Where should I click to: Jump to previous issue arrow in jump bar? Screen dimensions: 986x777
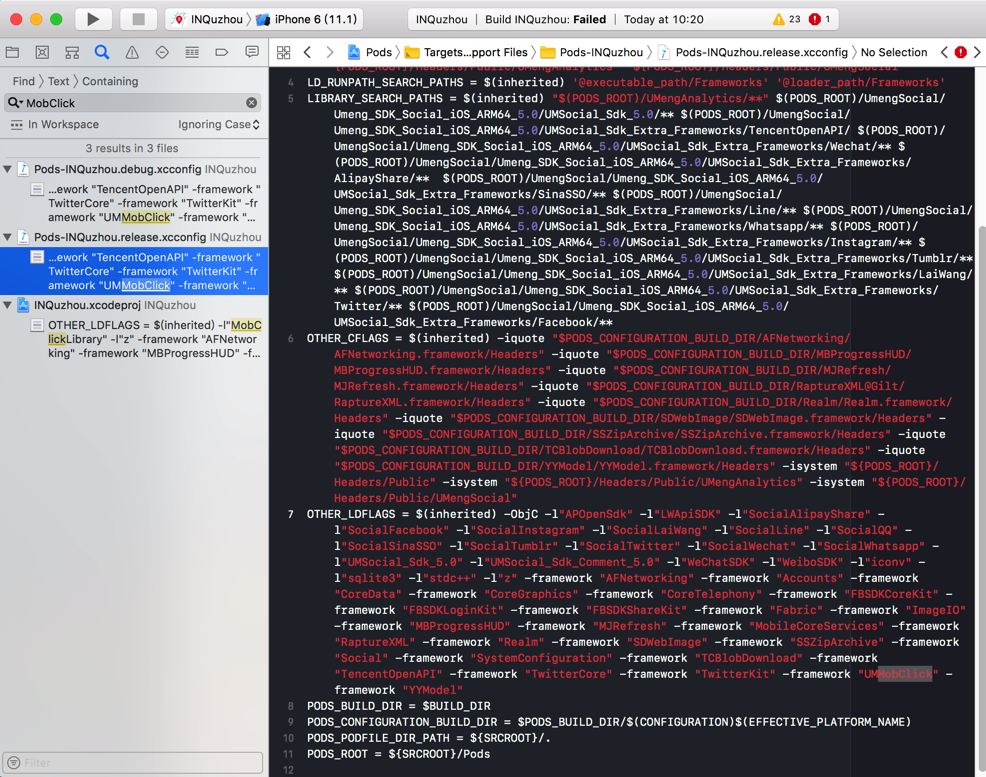[944, 52]
